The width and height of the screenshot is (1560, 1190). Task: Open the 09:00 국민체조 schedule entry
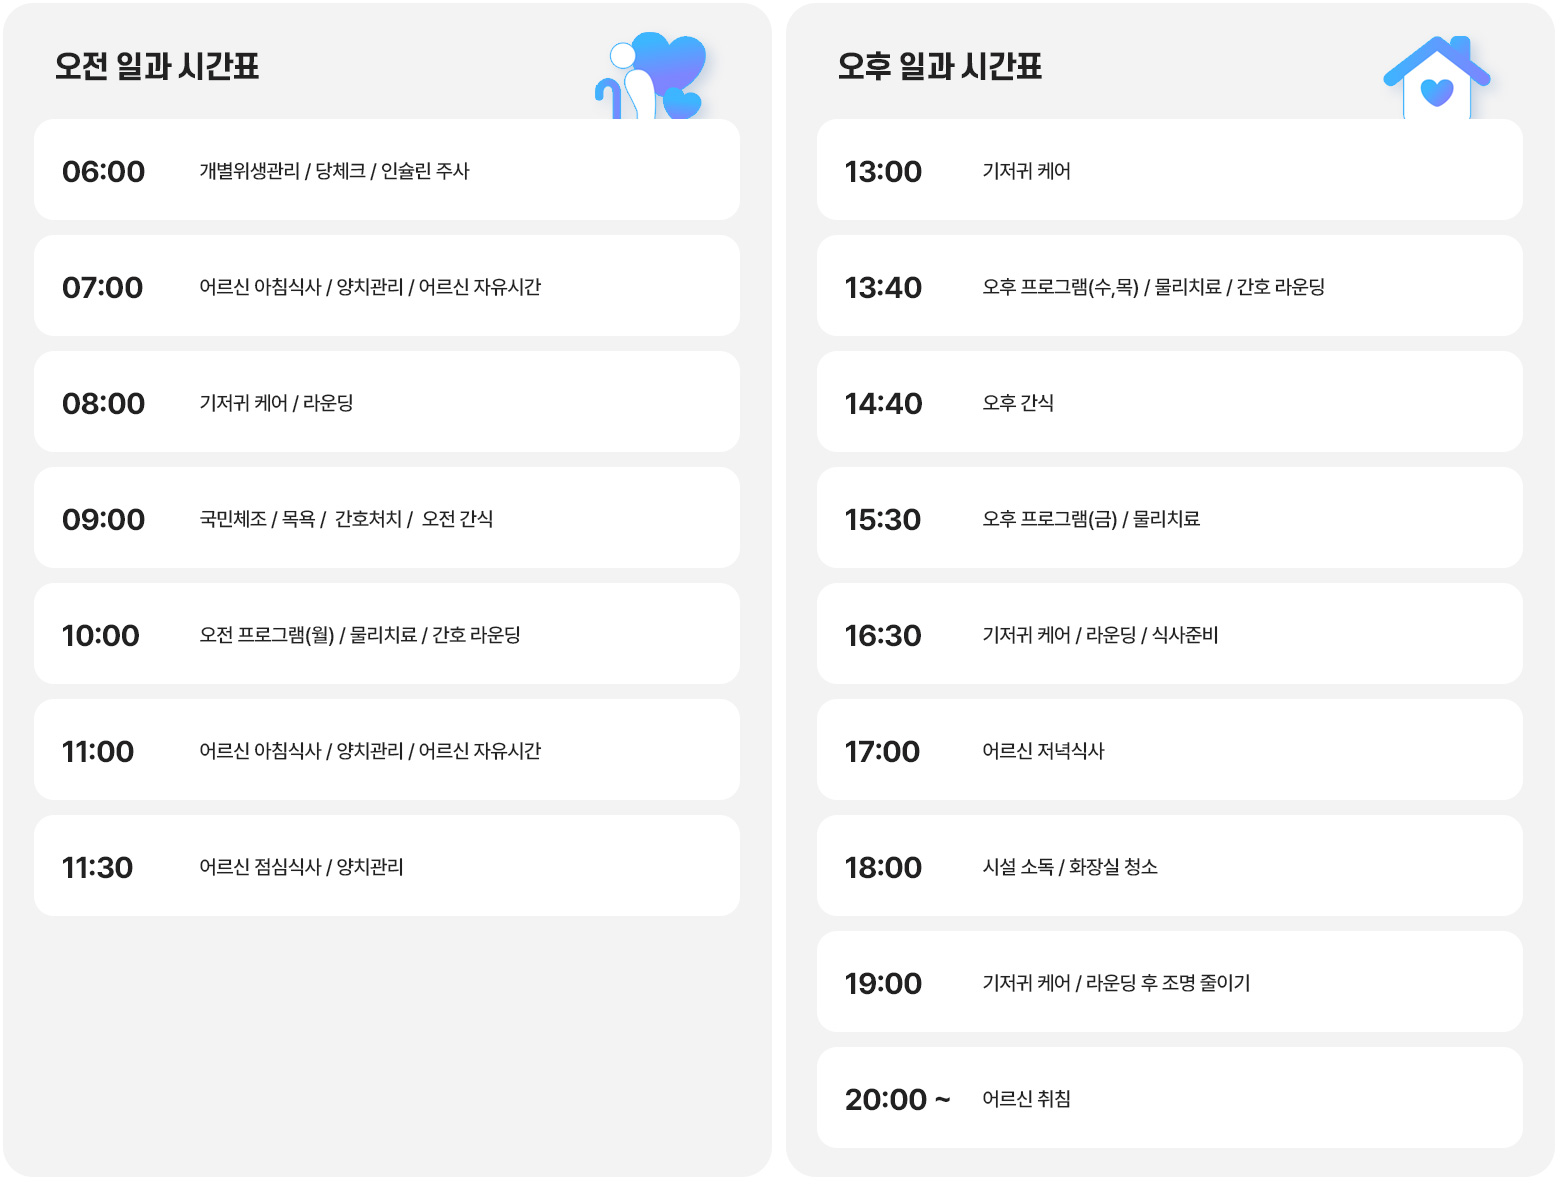(x=386, y=519)
